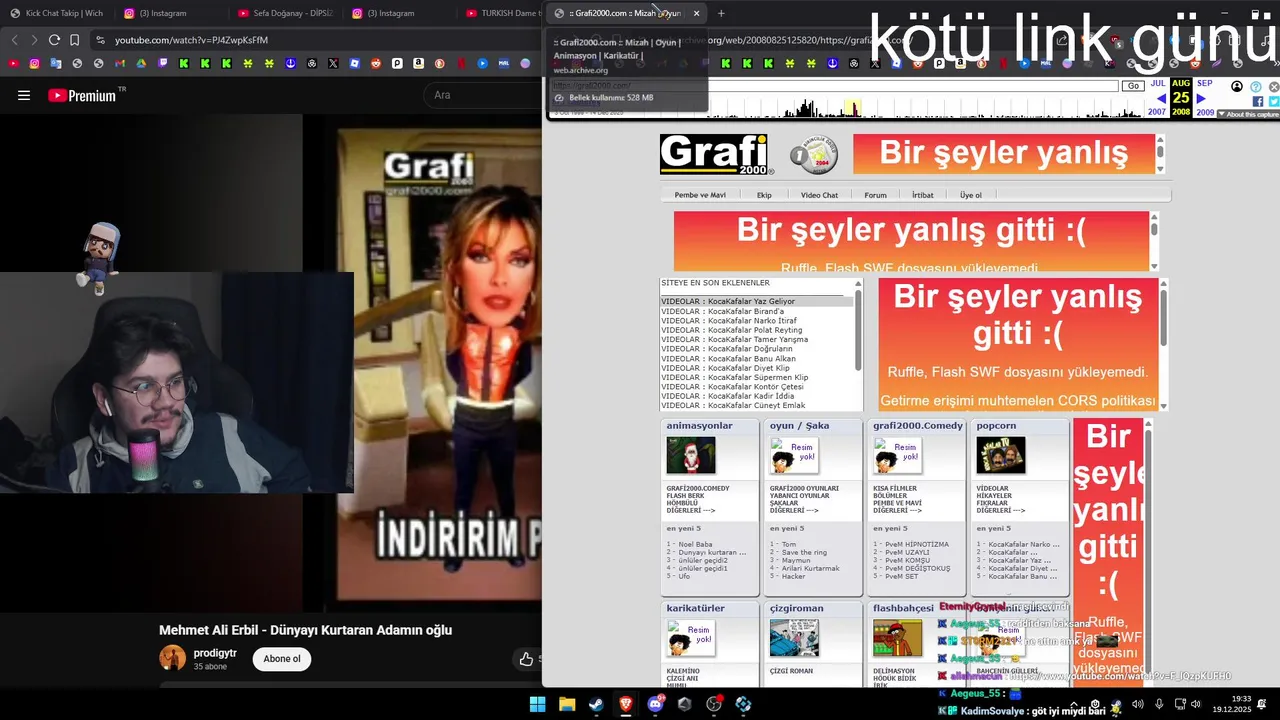The image size is (1280, 720).
Task: Select 'KocaKafalar Yaz Geliyor' in the list
Action: [x=756, y=301]
